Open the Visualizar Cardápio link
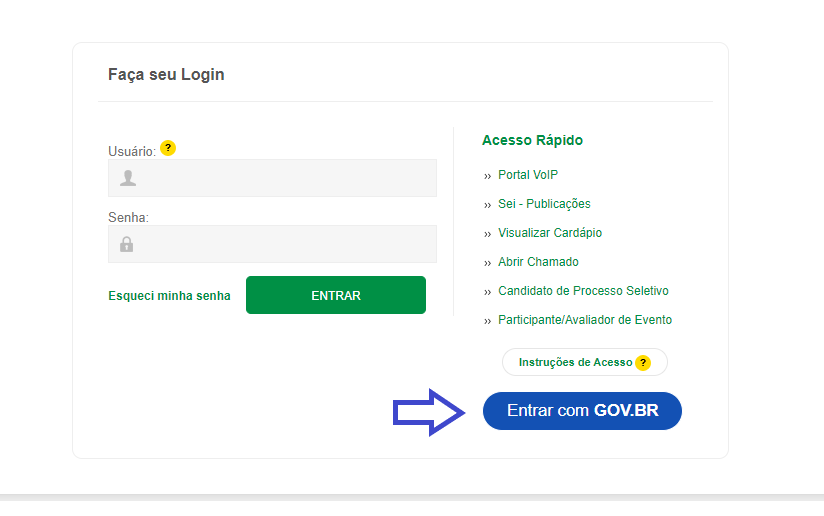This screenshot has height=516, width=824. [x=550, y=233]
